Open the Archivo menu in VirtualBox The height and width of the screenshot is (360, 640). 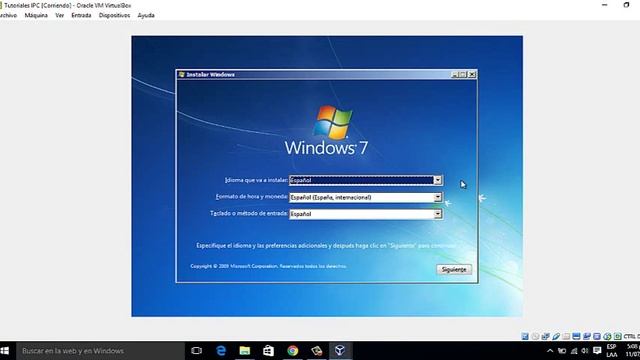click(8, 15)
